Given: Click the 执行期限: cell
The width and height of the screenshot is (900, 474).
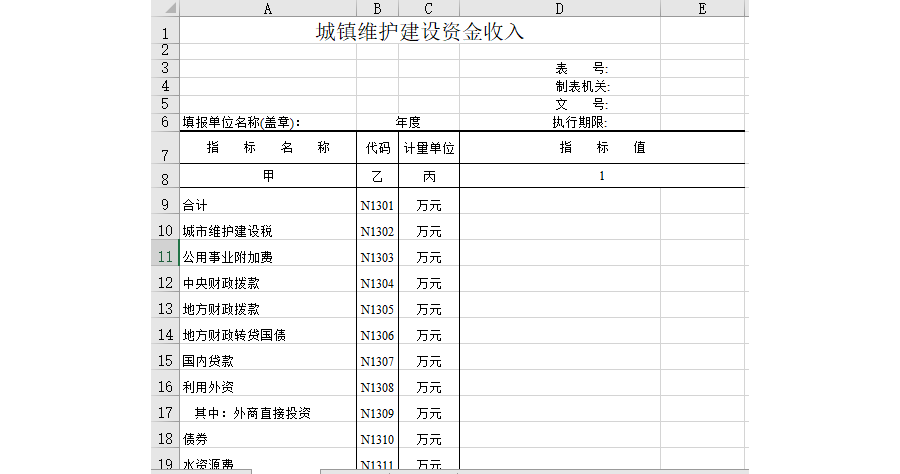Looking at the screenshot, I should coord(560,122).
